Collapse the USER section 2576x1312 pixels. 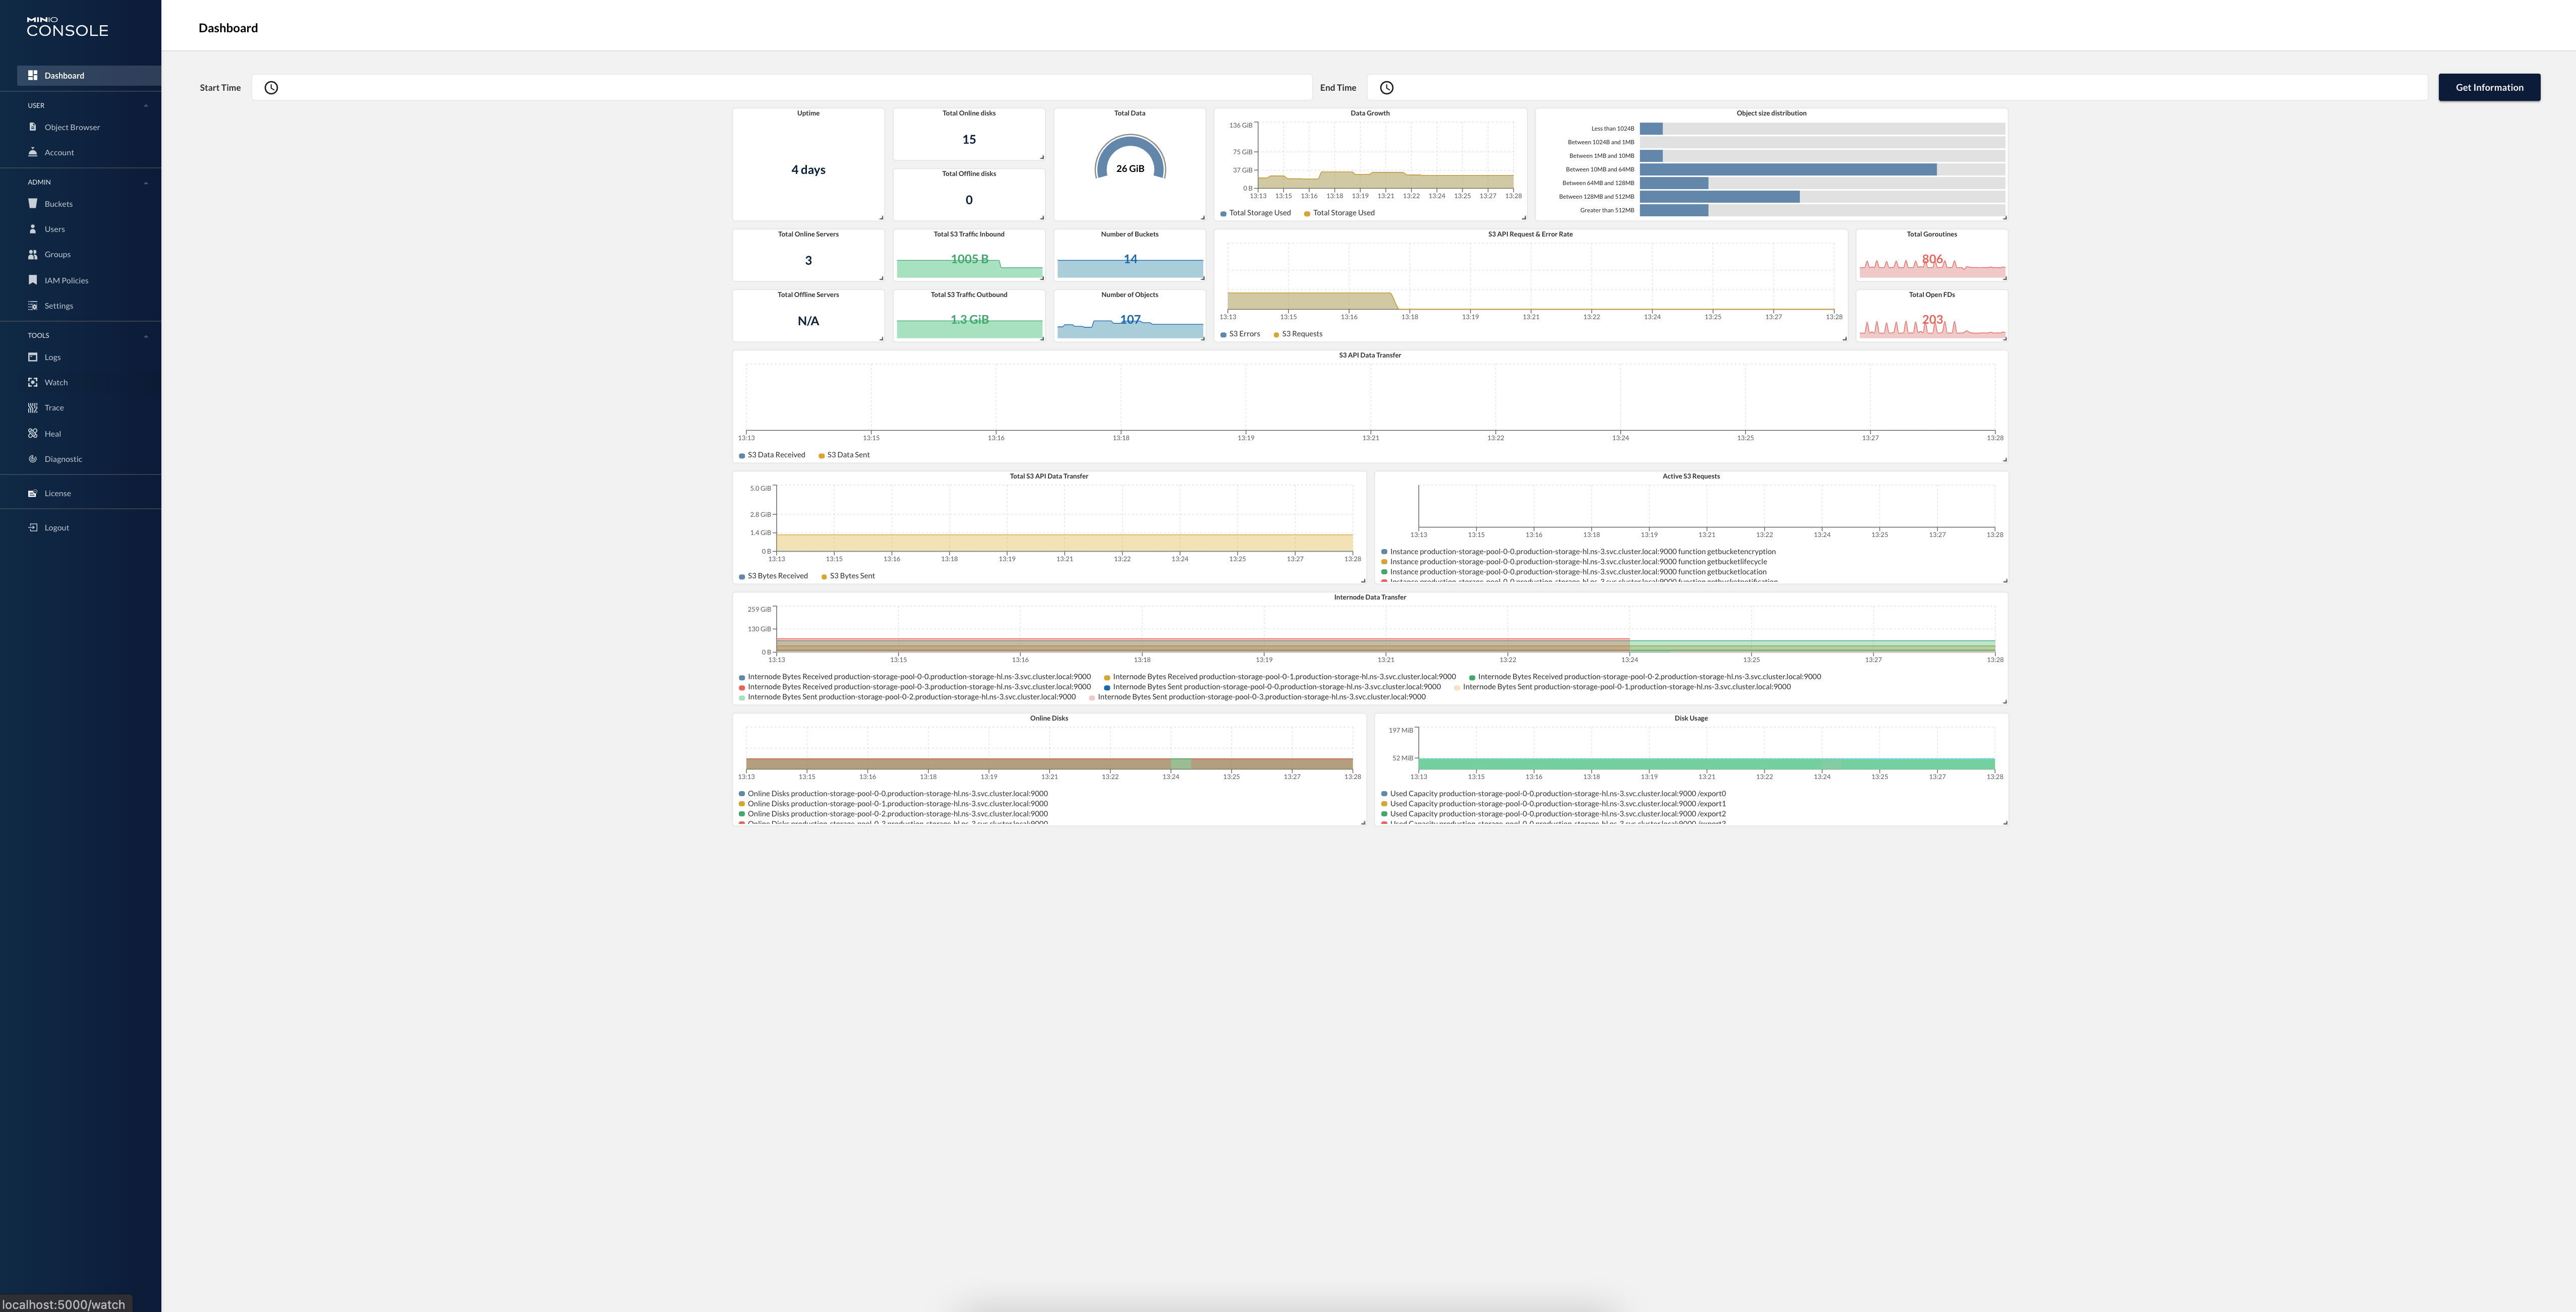pos(146,106)
